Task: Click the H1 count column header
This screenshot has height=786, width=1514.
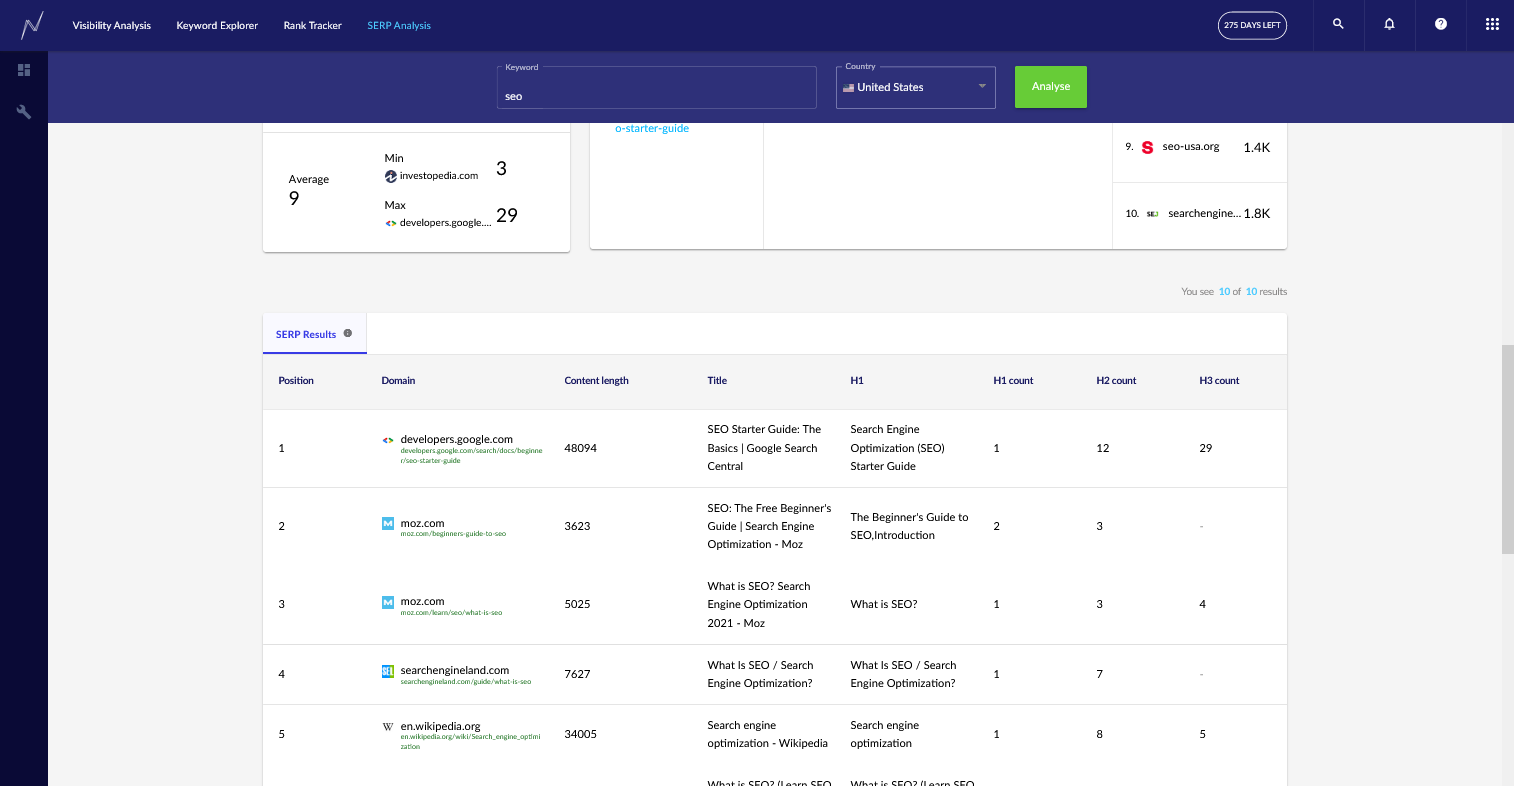Action: point(1013,381)
